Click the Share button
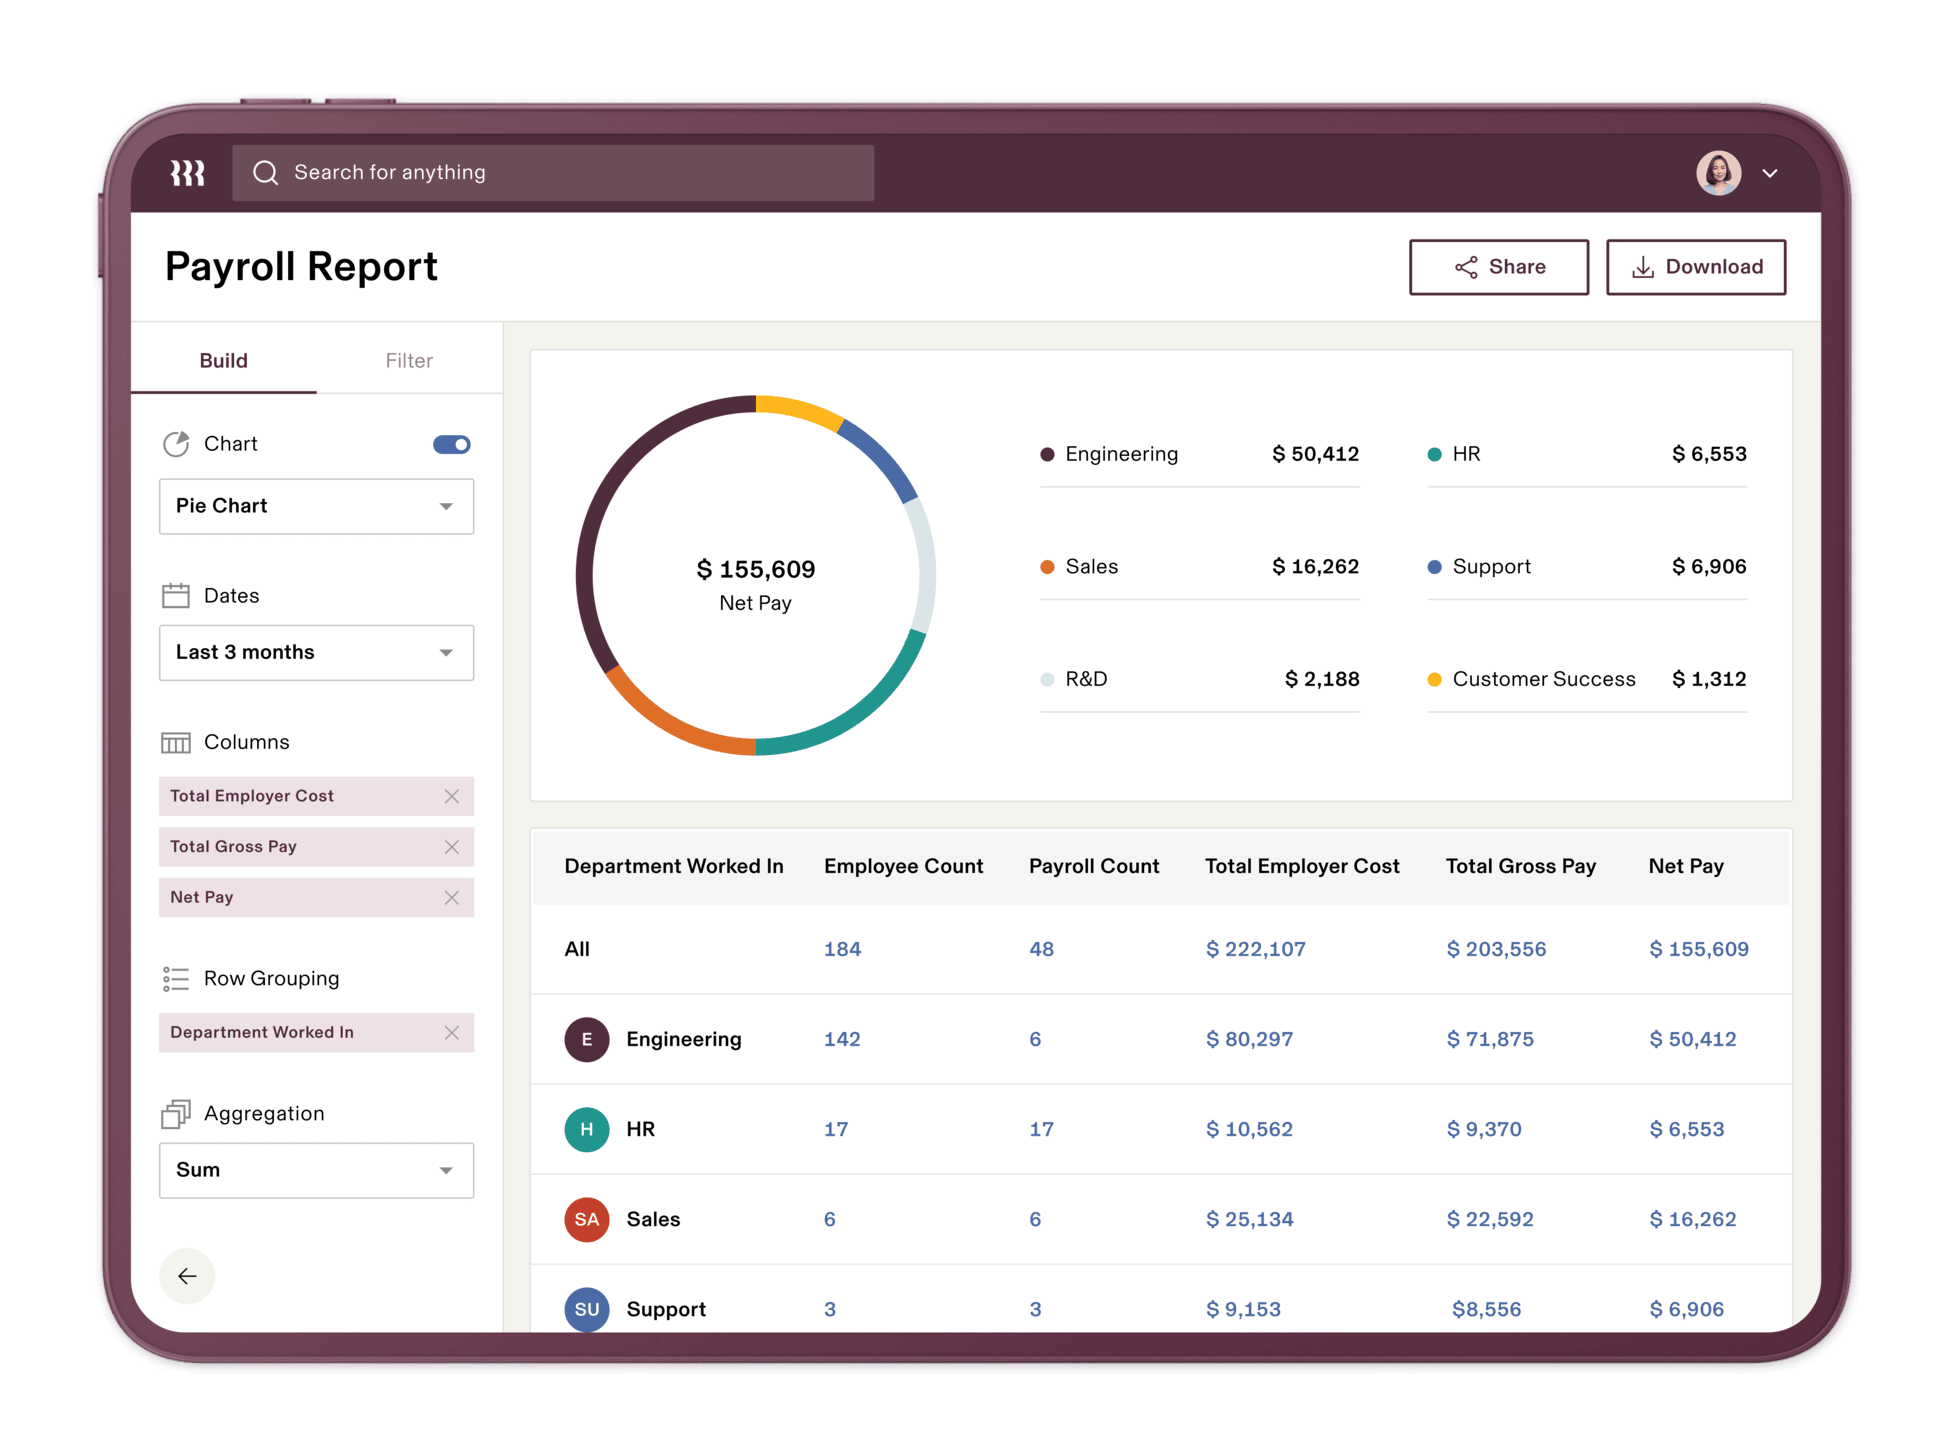 click(x=1498, y=266)
